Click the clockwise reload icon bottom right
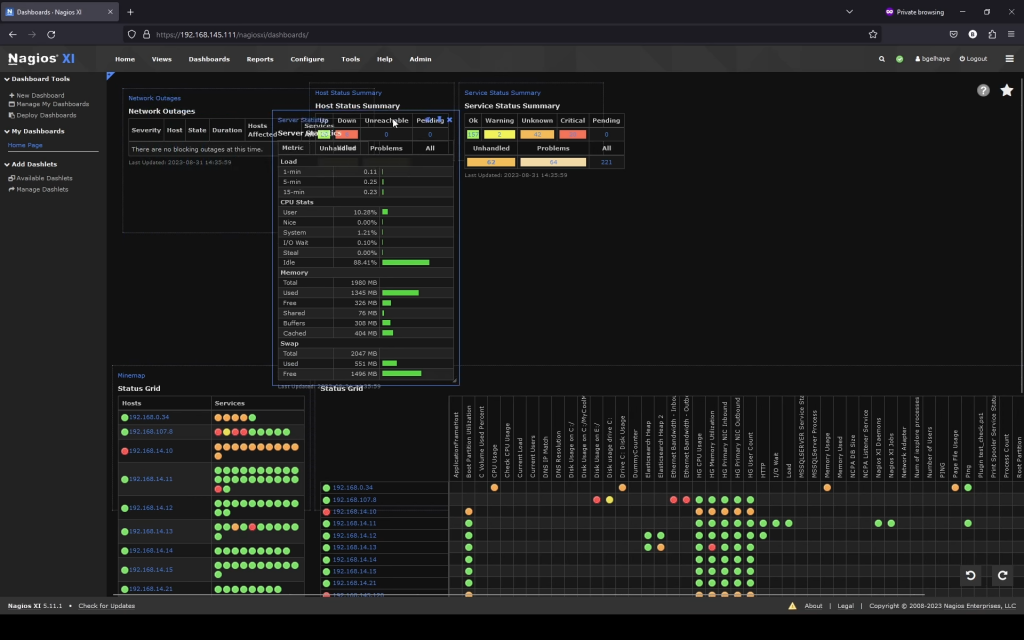The image size is (1024, 640). pyautogui.click(x=1002, y=576)
